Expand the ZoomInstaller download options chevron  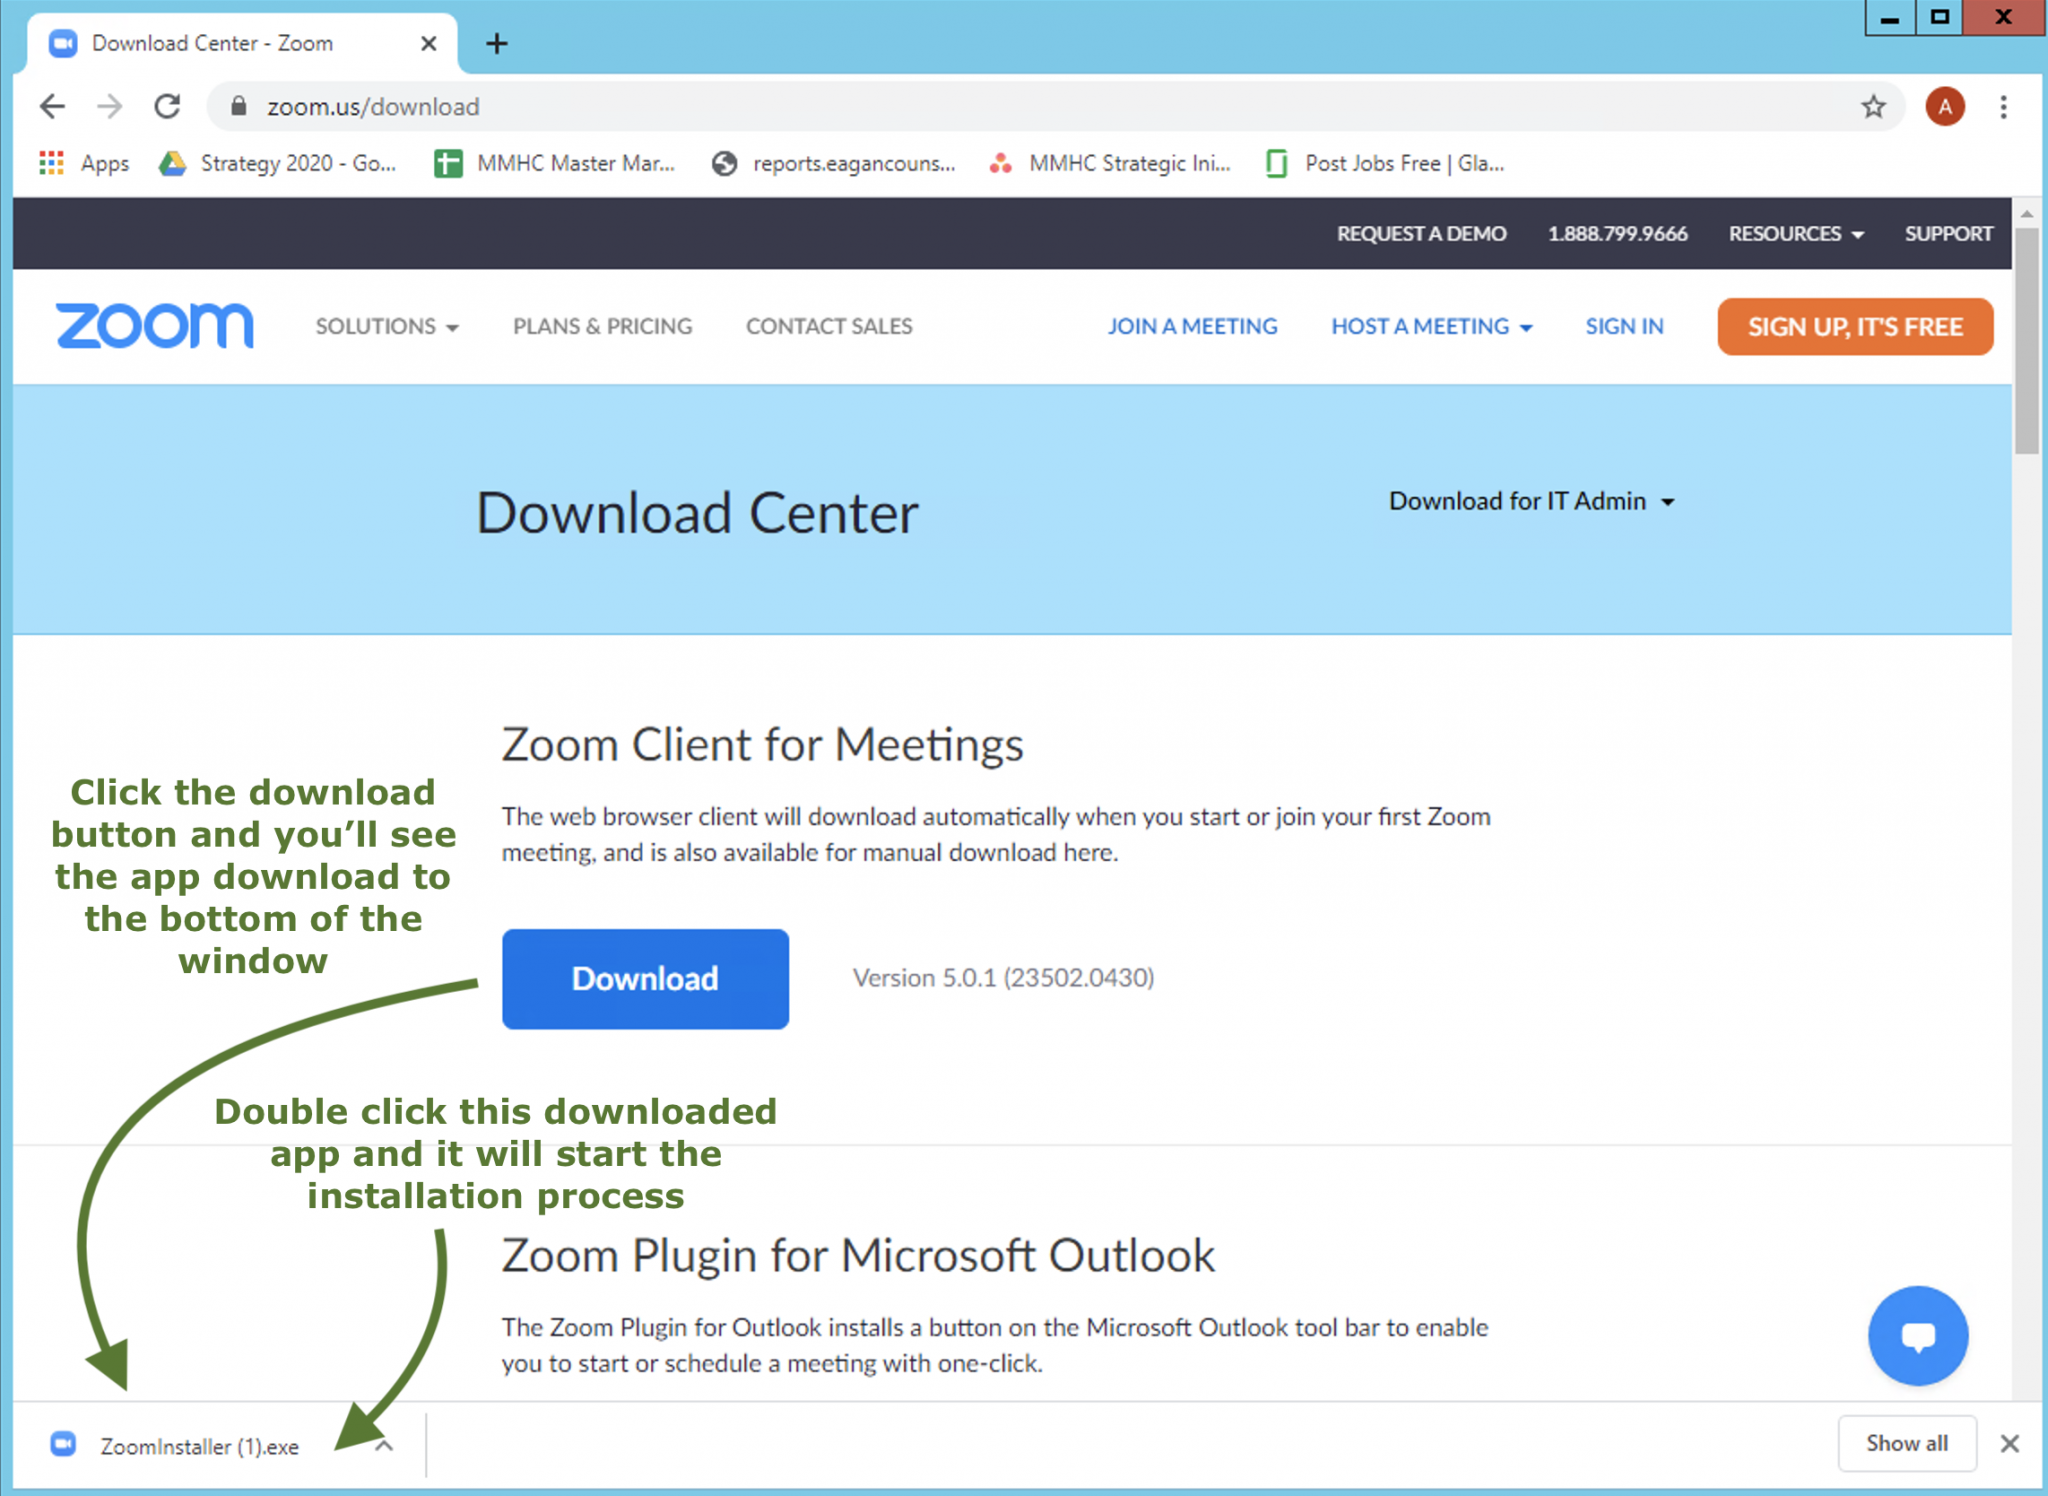coord(385,1446)
